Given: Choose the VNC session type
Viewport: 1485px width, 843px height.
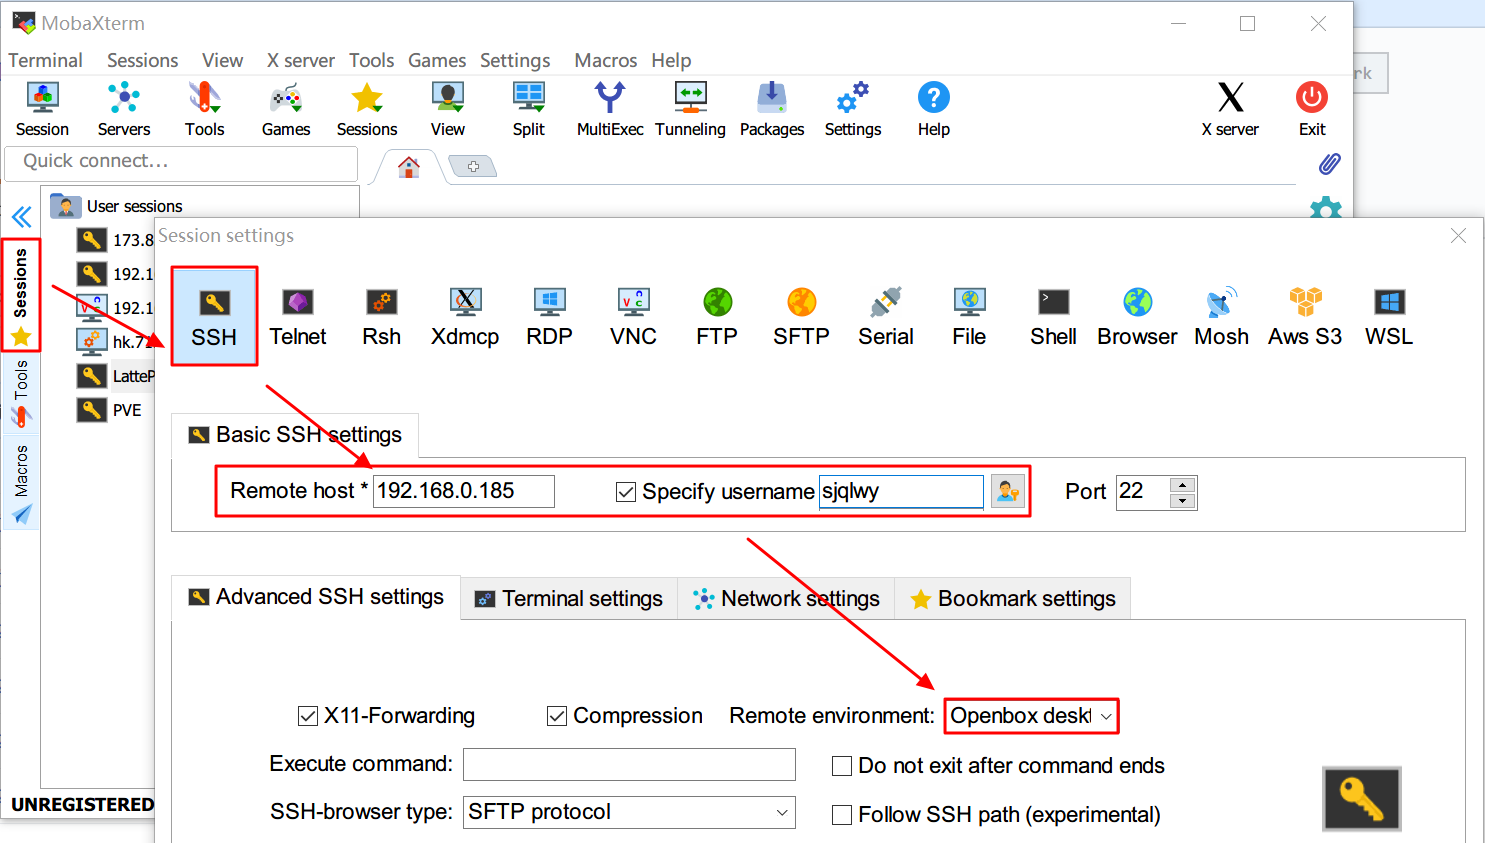Looking at the screenshot, I should click(x=633, y=316).
